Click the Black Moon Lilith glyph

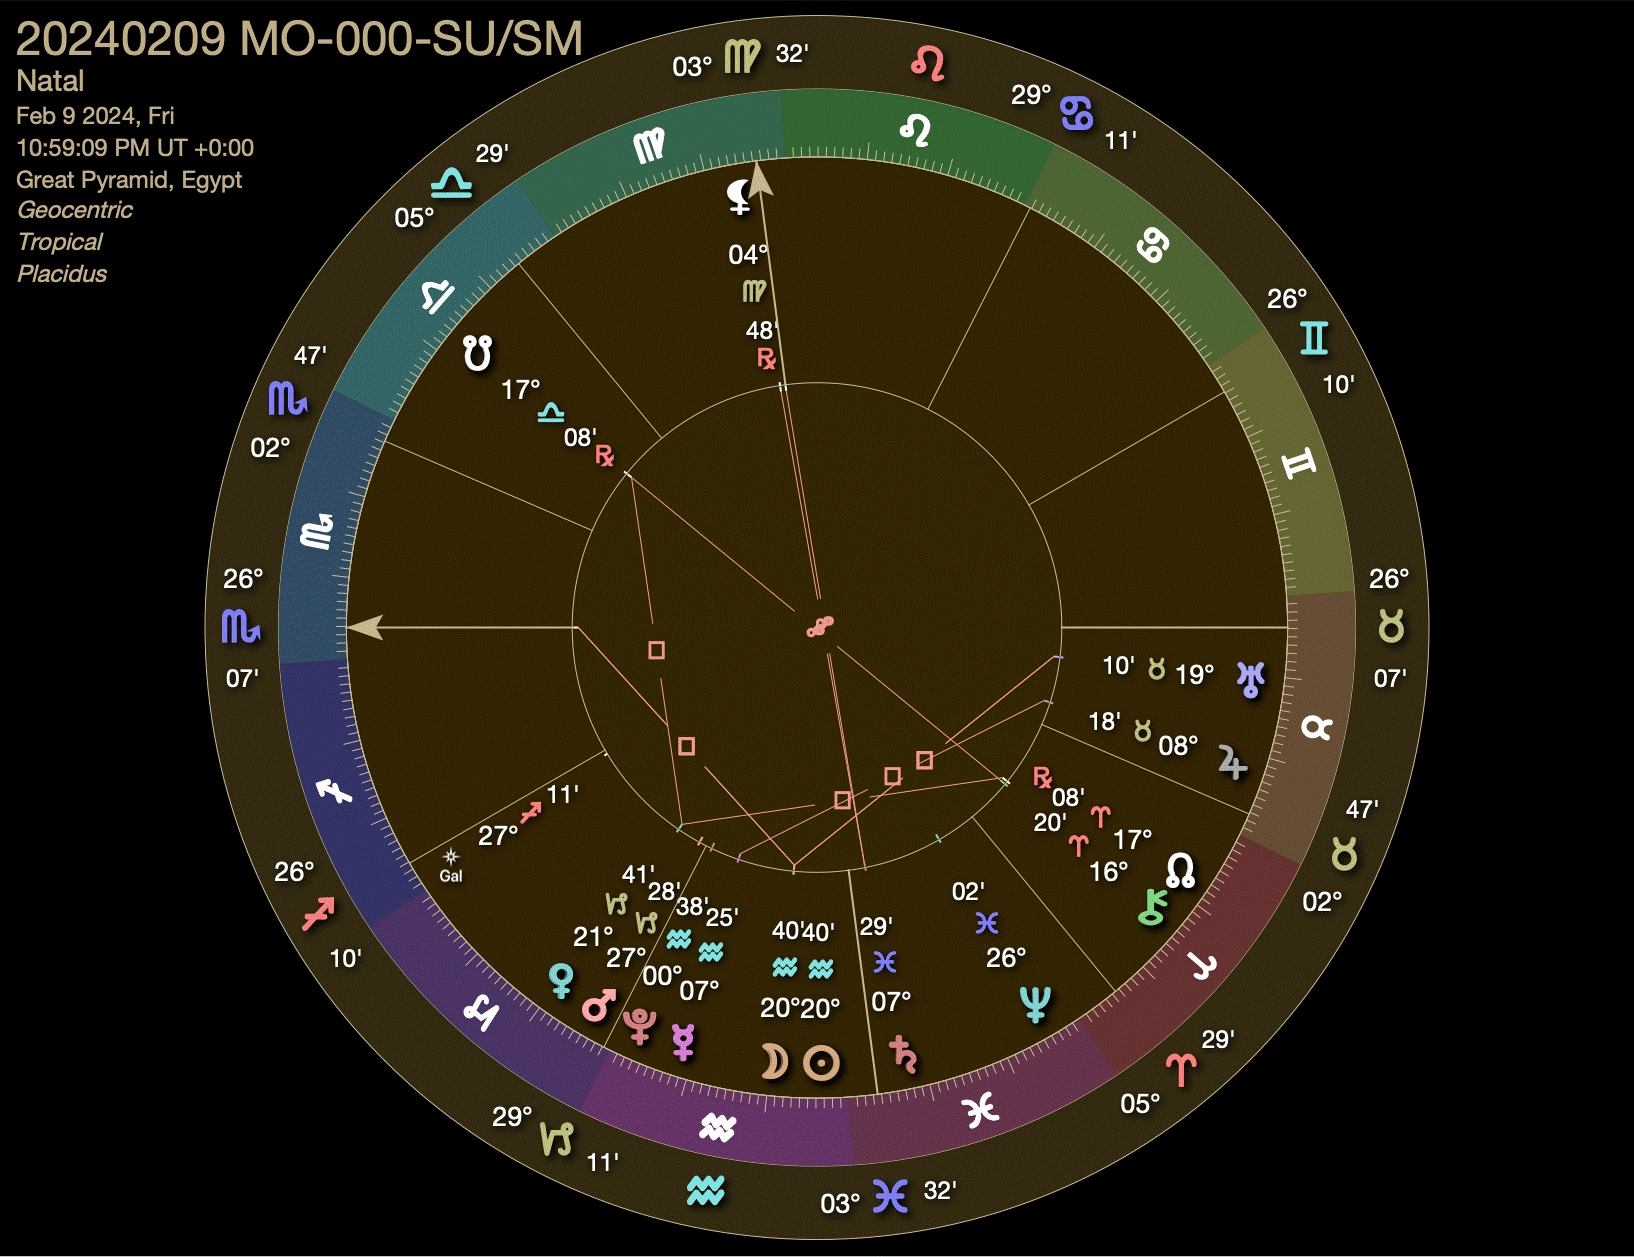739,197
